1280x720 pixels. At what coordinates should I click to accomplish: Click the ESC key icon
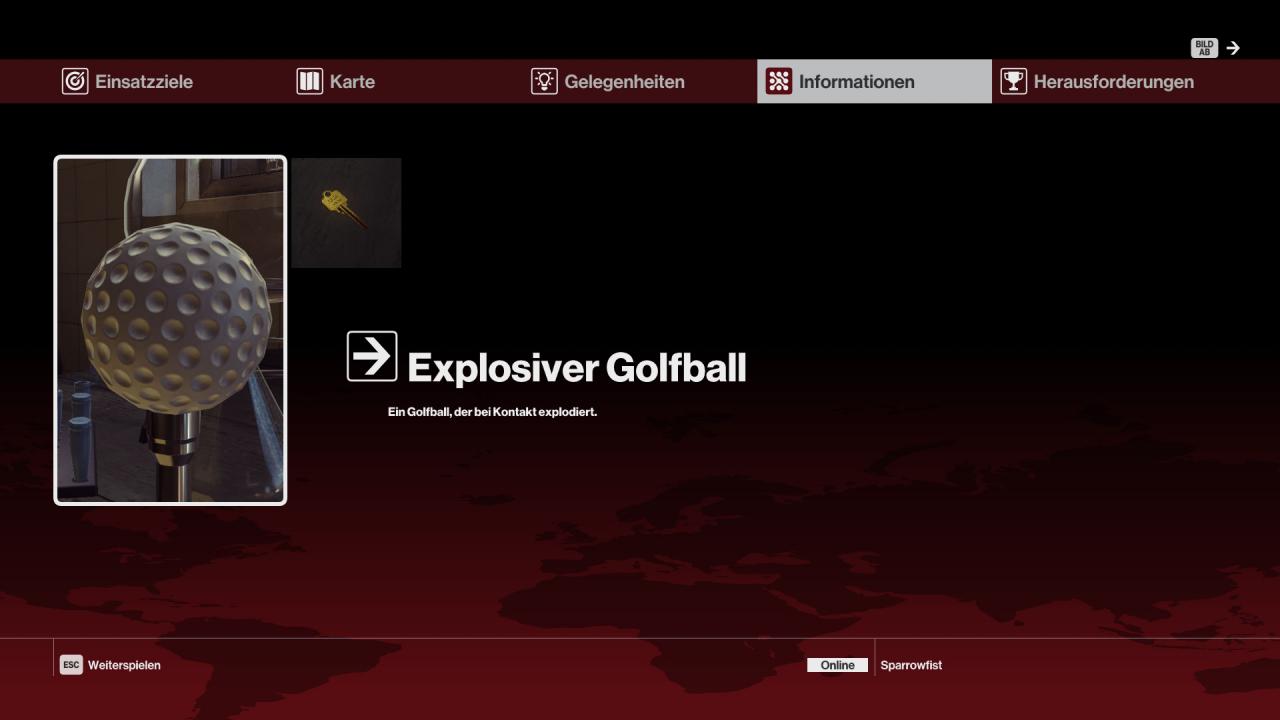click(71, 665)
